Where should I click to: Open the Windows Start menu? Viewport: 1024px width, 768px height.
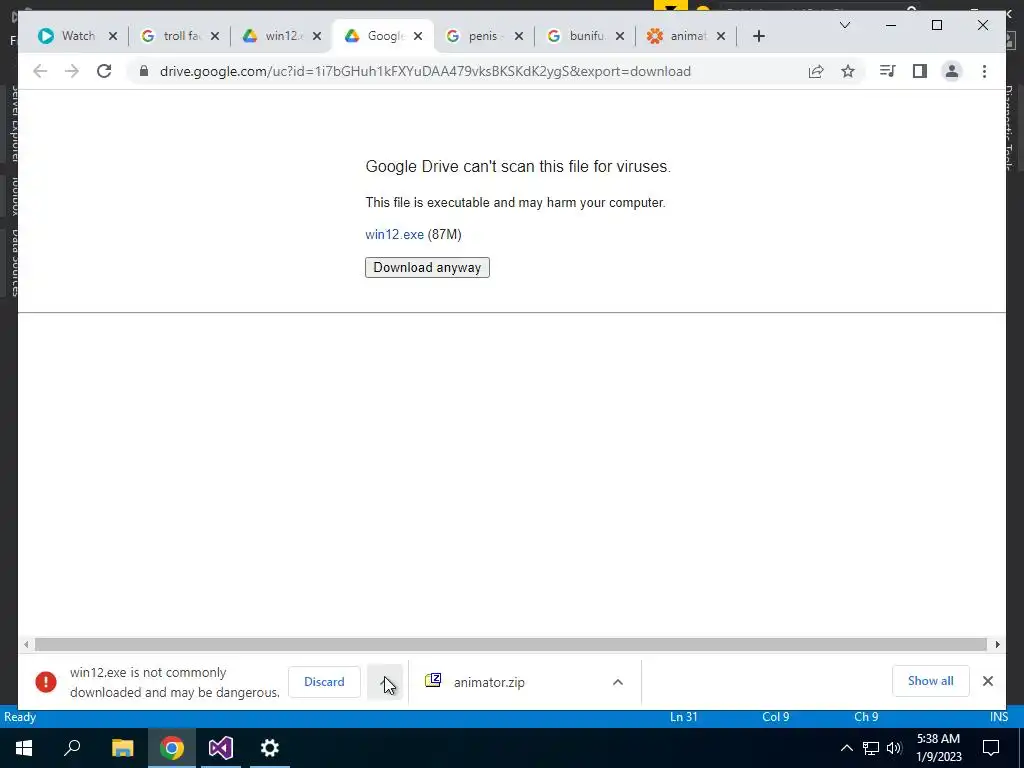[24, 748]
